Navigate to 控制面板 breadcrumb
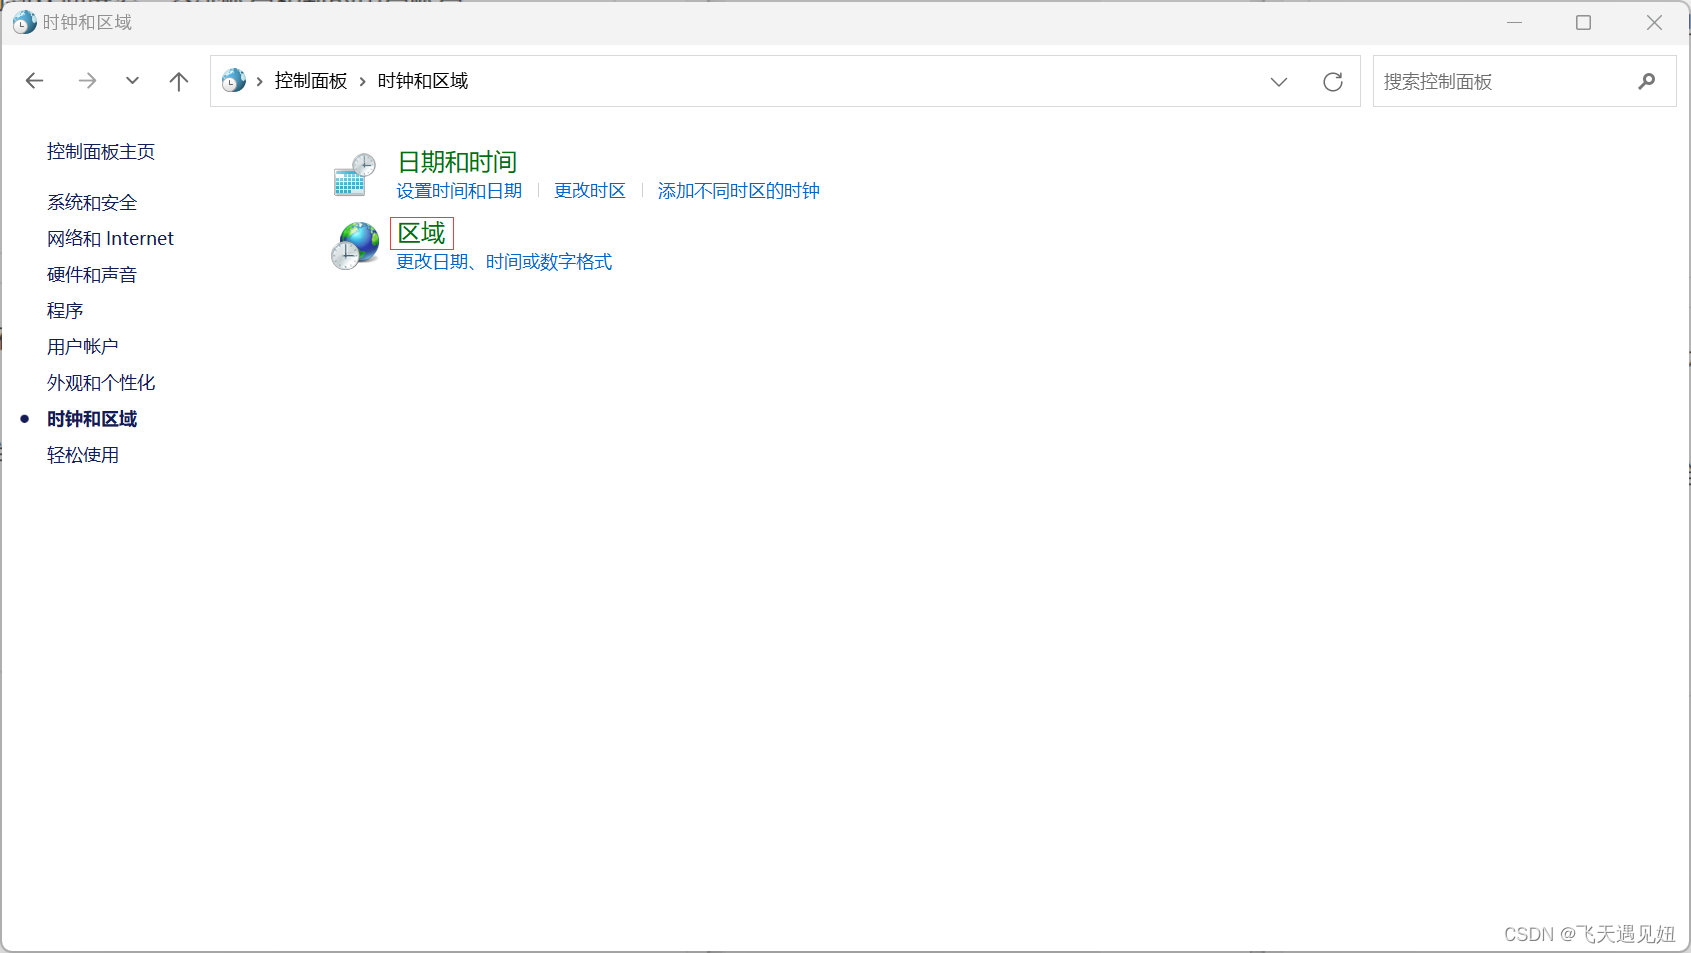 pyautogui.click(x=311, y=81)
